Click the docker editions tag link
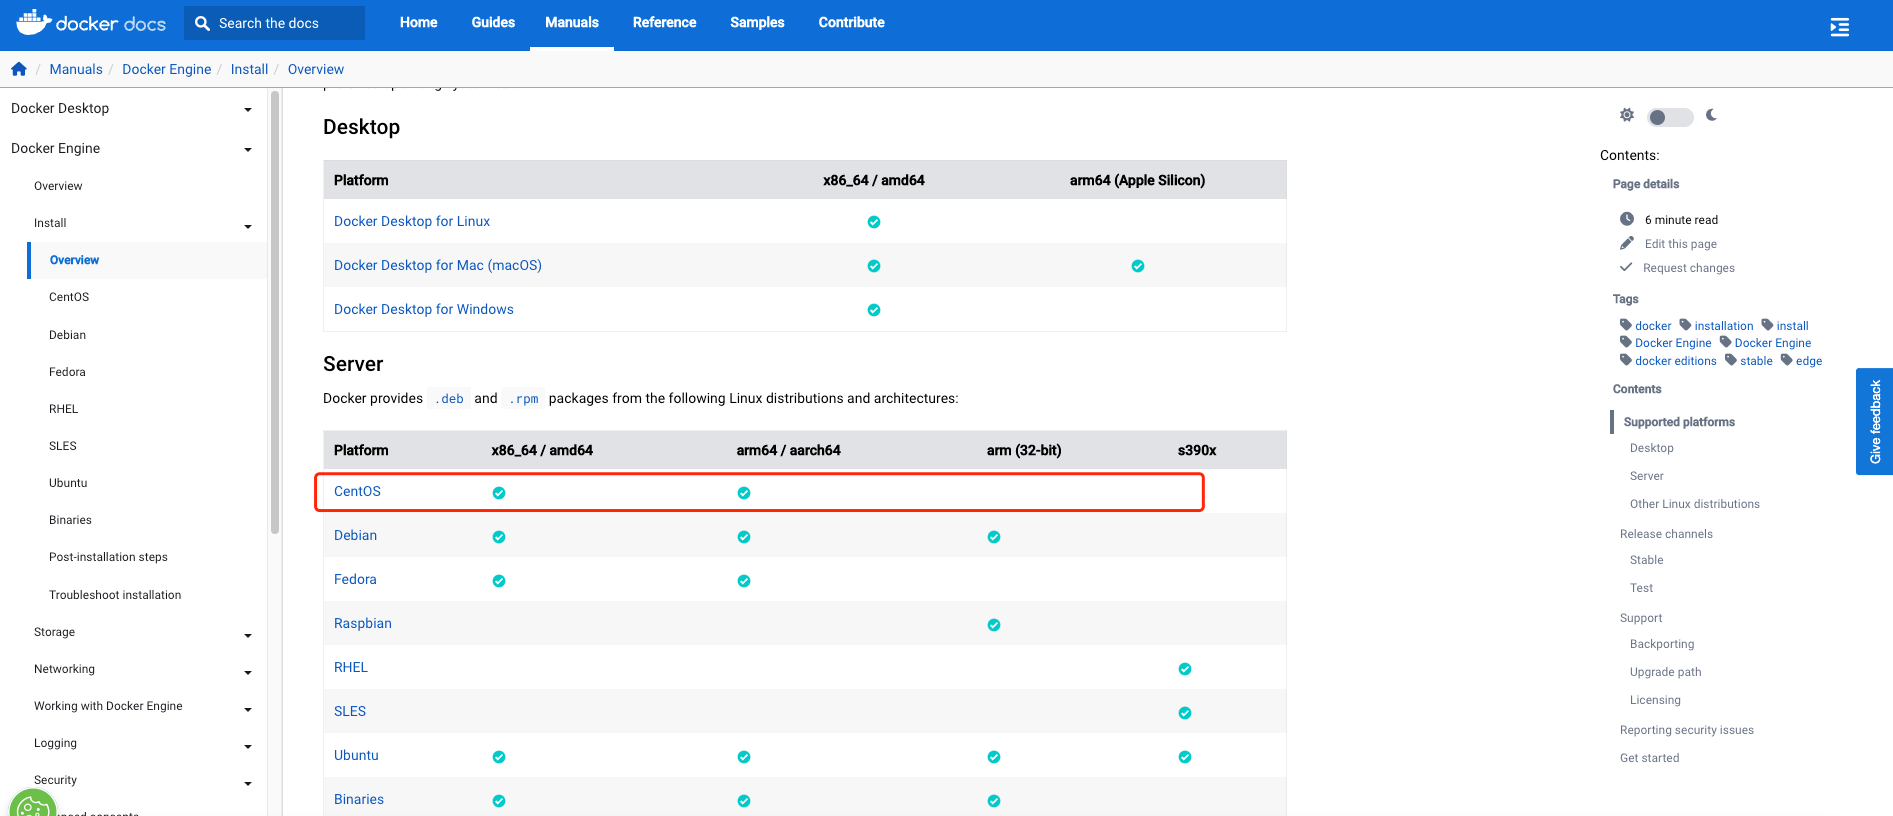Screen dimensions: 1893x816 pyautogui.click(x=1675, y=361)
